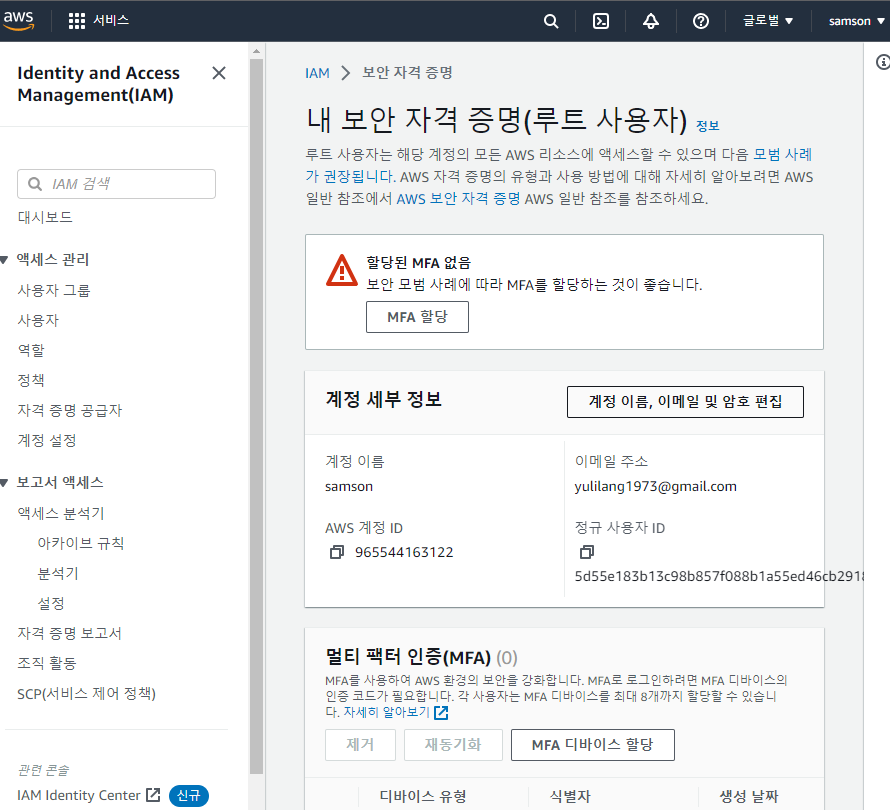The width and height of the screenshot is (890, 810).
Task: Open the notifications bell icon
Action: coord(650,22)
